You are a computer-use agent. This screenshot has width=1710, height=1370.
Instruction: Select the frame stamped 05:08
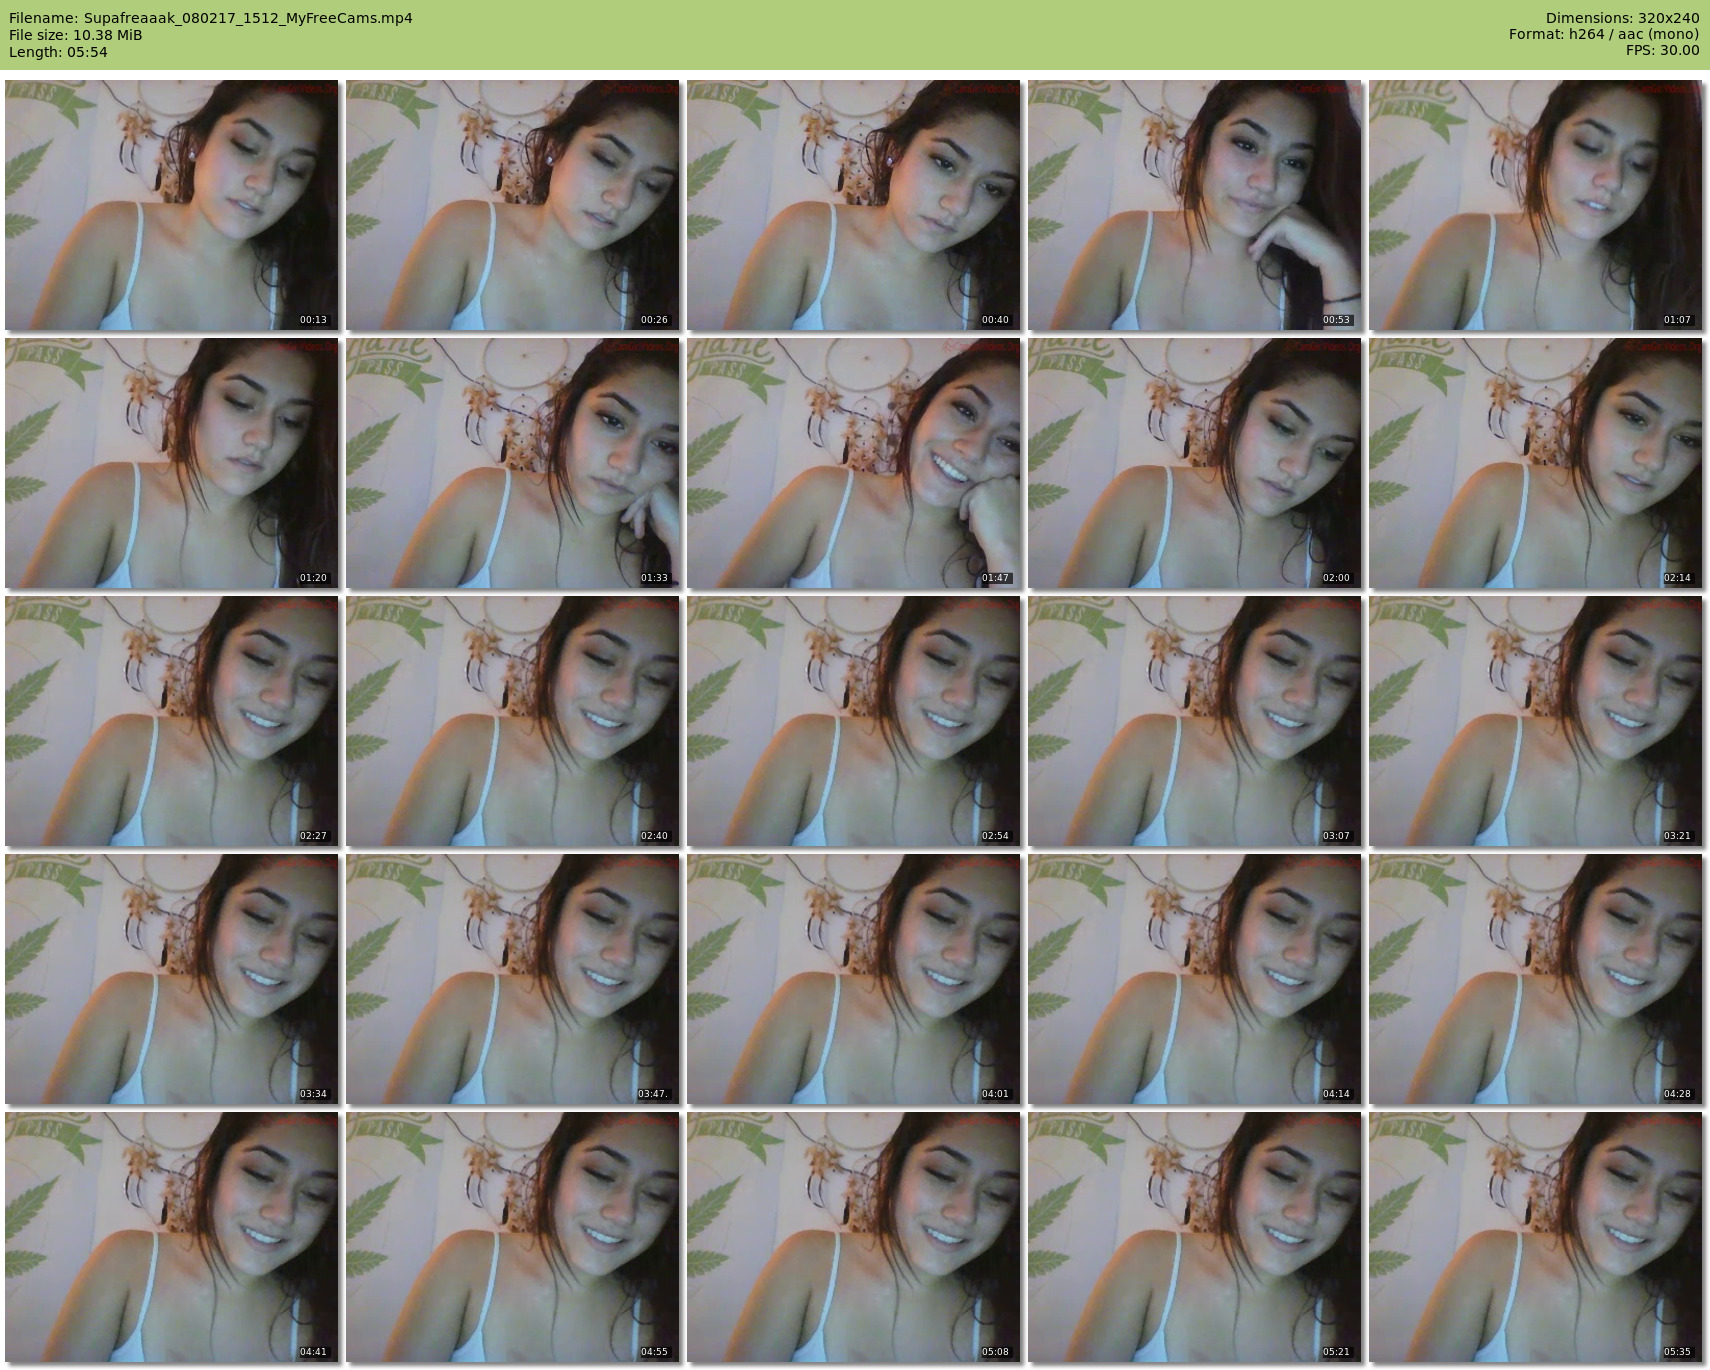pyautogui.click(x=853, y=1237)
